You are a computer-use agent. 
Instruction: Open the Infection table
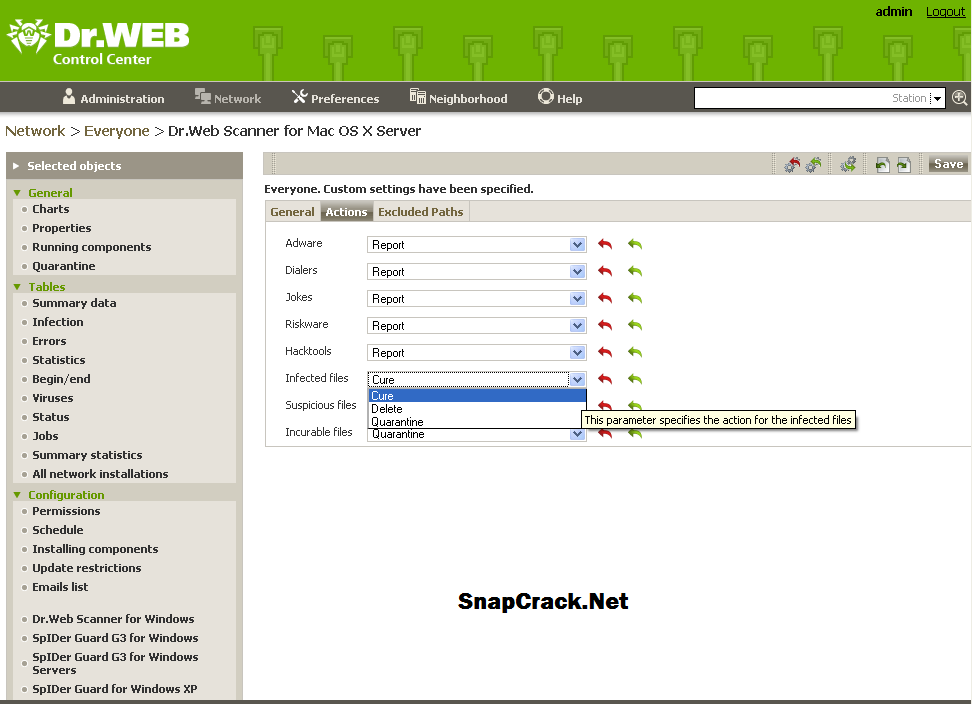pyautogui.click(x=58, y=322)
